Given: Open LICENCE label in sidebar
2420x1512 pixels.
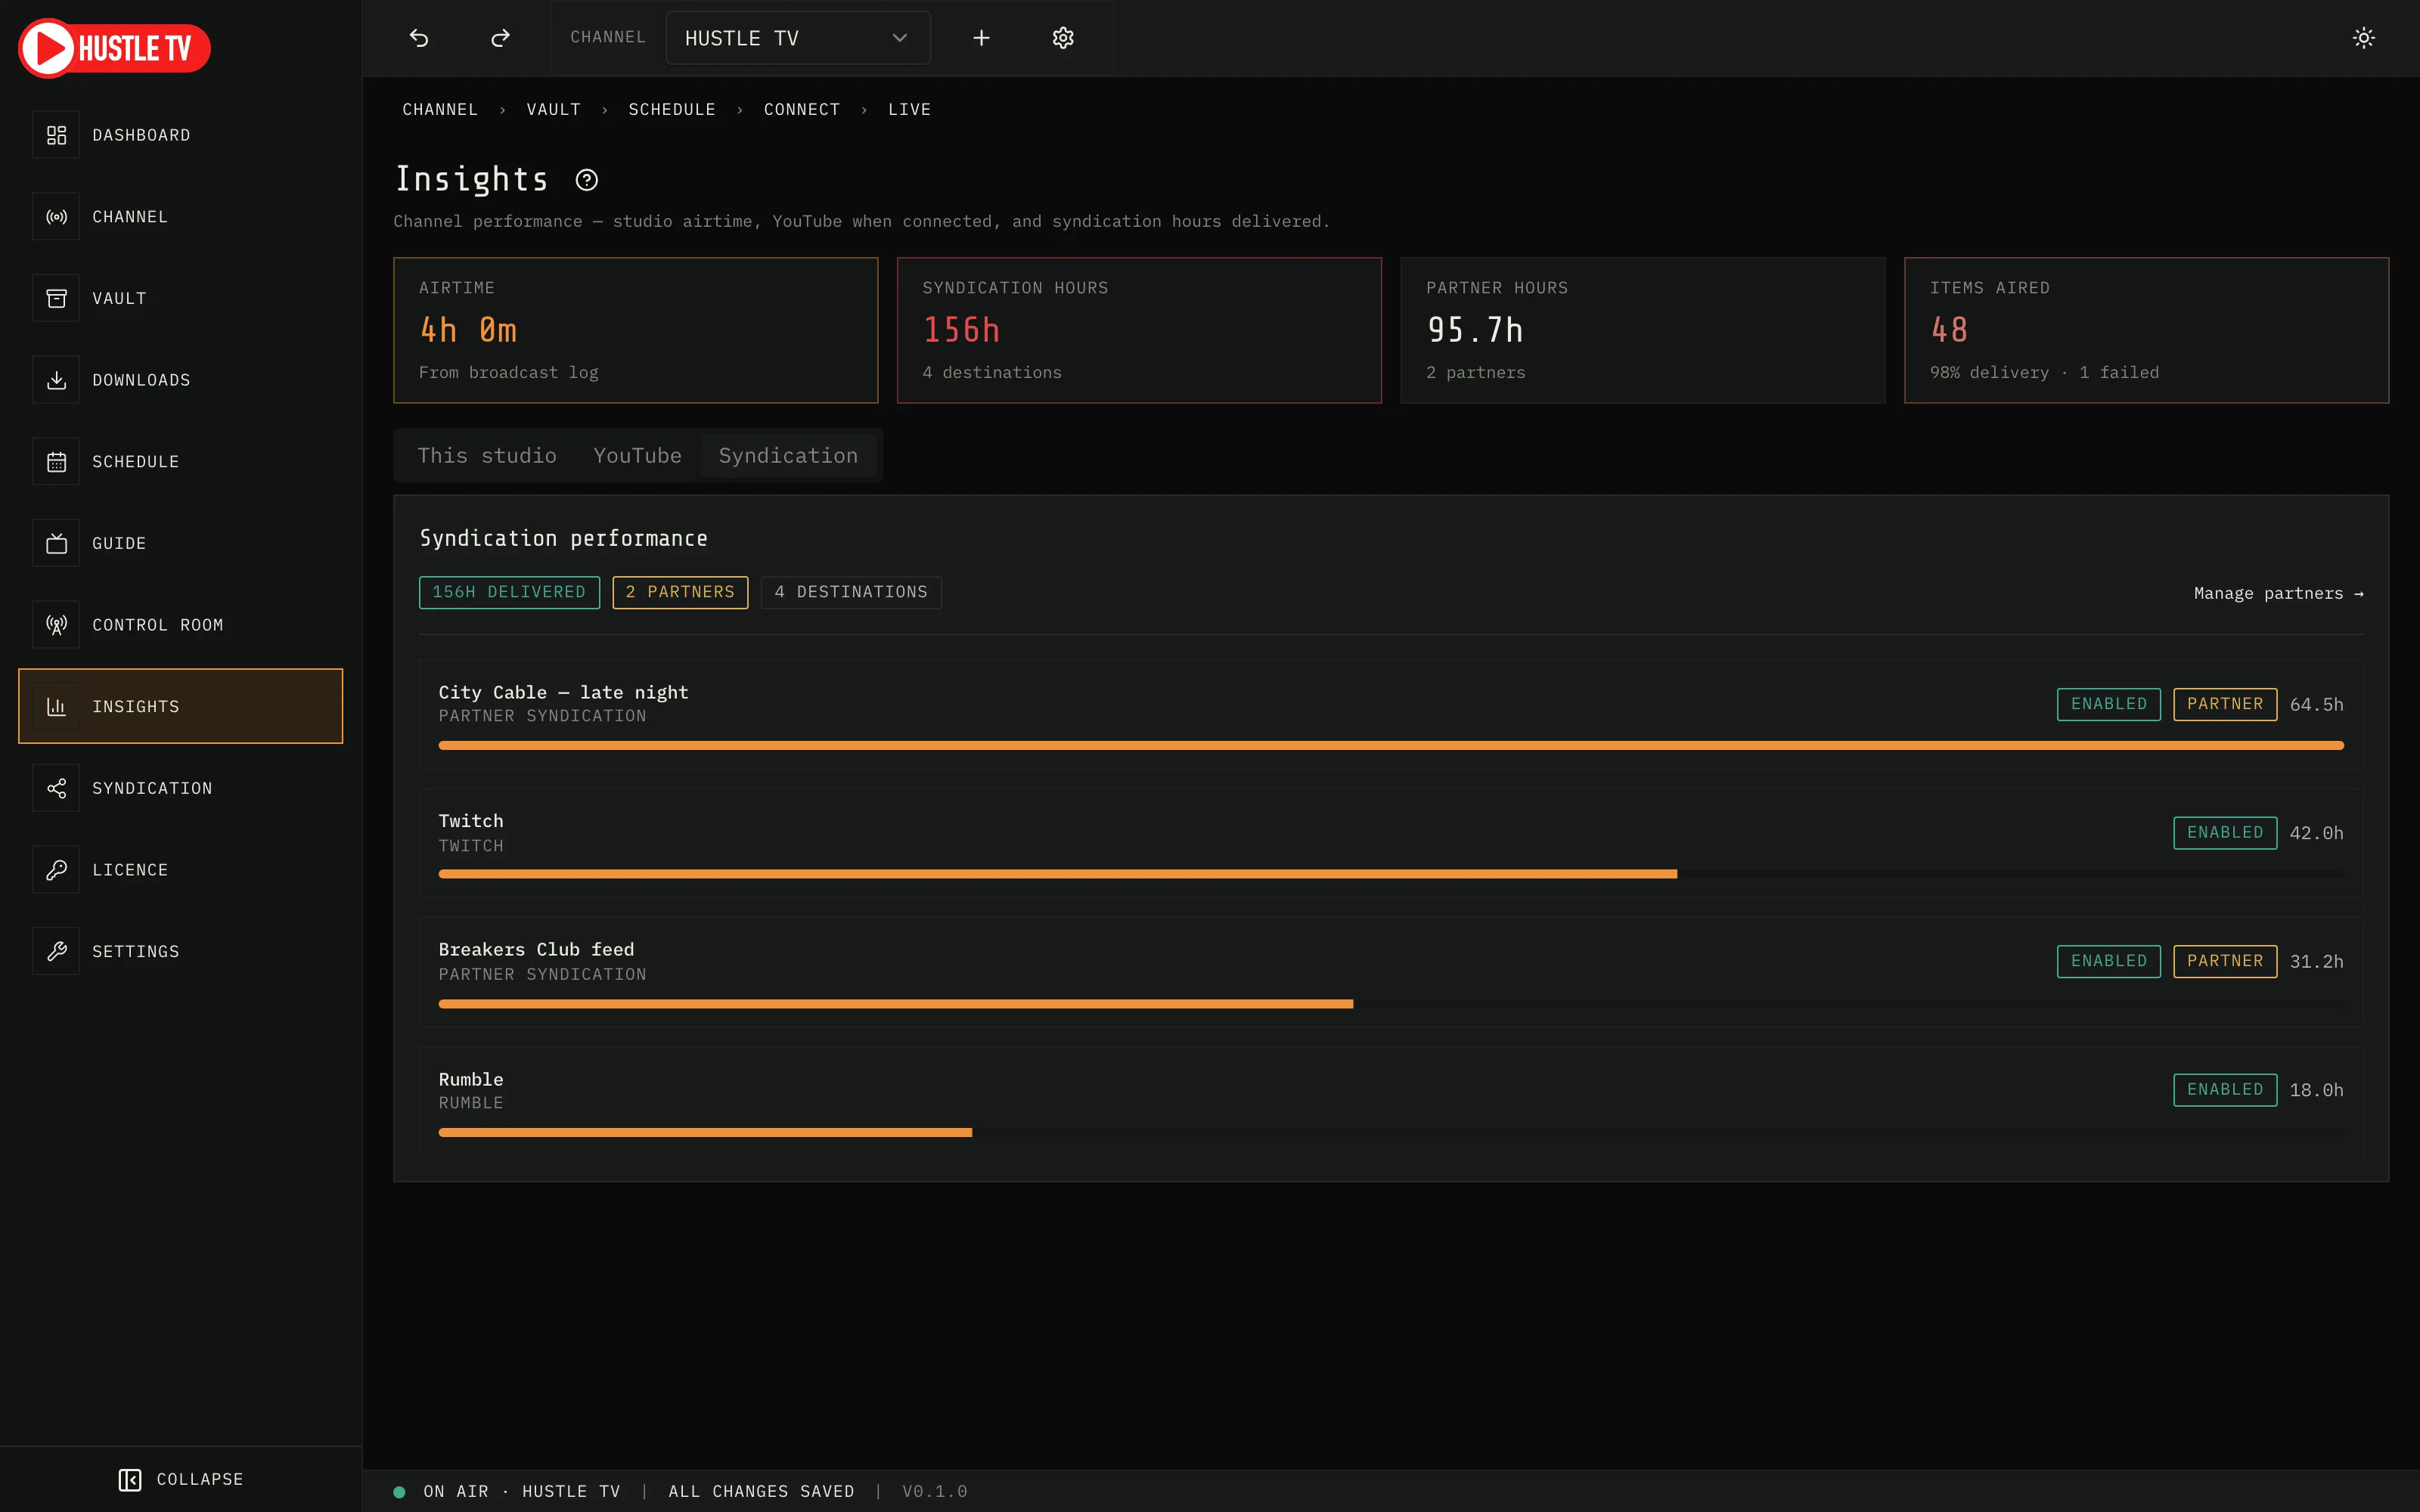Looking at the screenshot, I should pyautogui.click(x=130, y=870).
